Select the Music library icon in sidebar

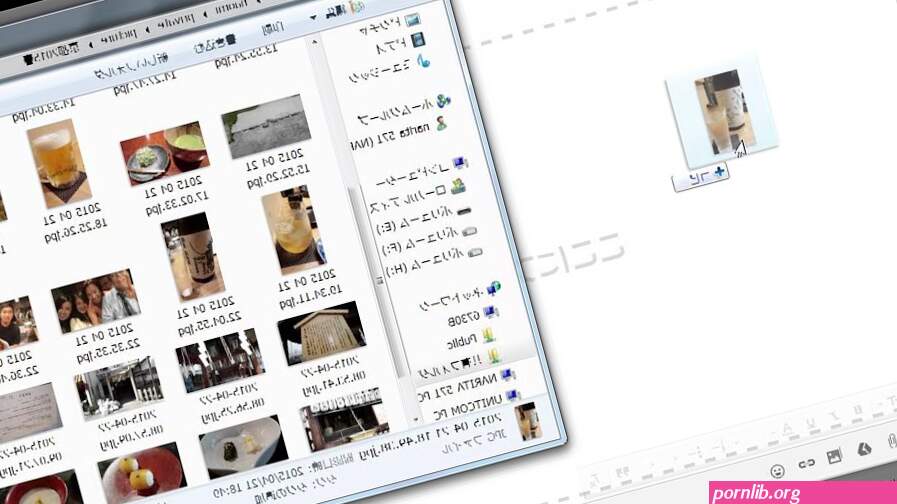(x=423, y=61)
